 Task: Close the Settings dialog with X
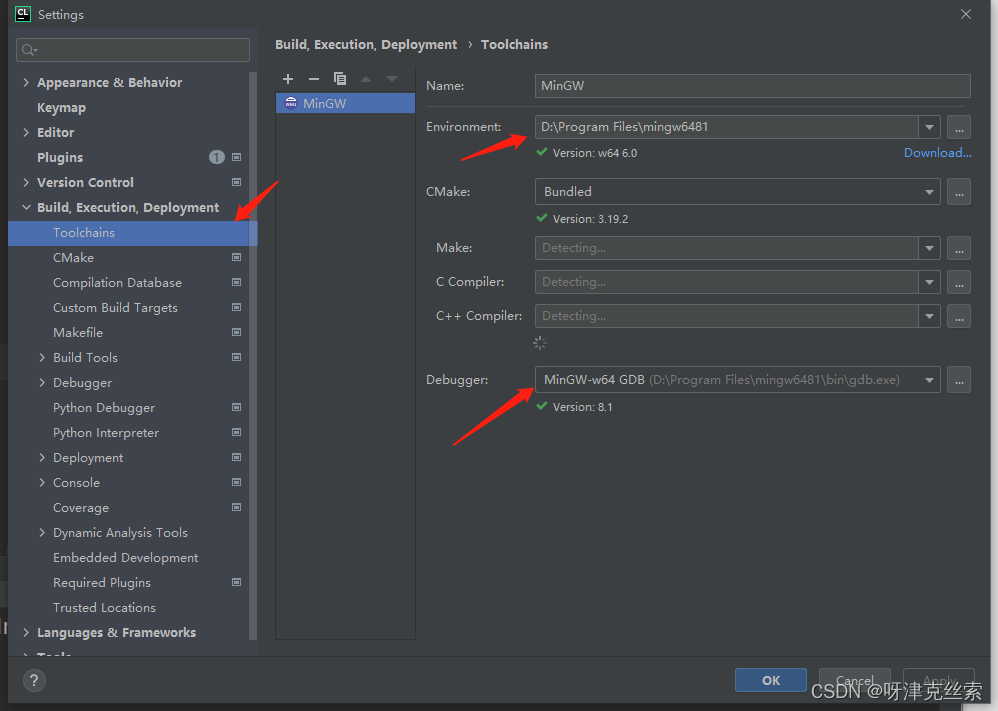click(966, 14)
